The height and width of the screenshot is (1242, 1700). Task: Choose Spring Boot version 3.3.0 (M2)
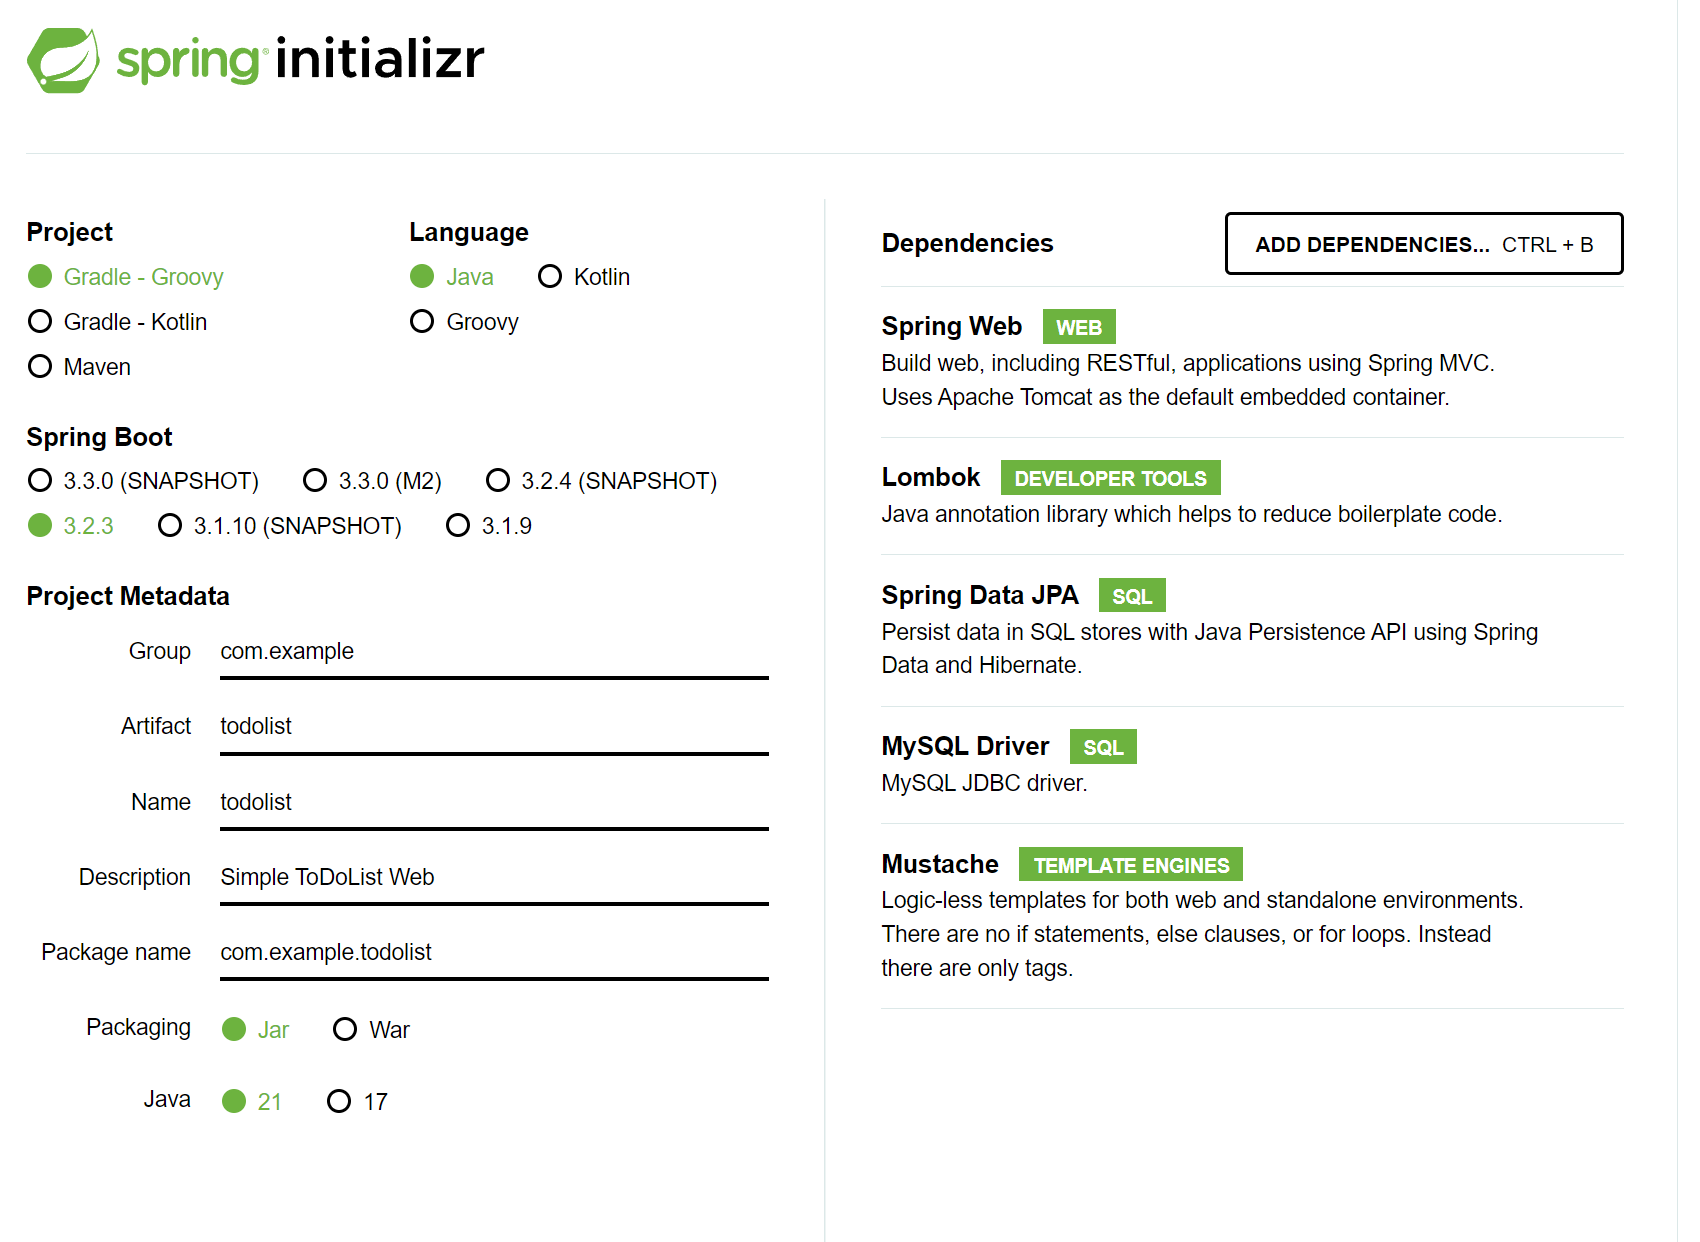pyautogui.click(x=315, y=481)
